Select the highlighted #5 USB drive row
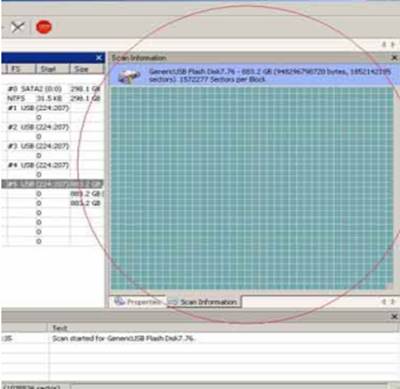Image resolution: width=400 pixels, height=389 pixels. click(x=53, y=184)
